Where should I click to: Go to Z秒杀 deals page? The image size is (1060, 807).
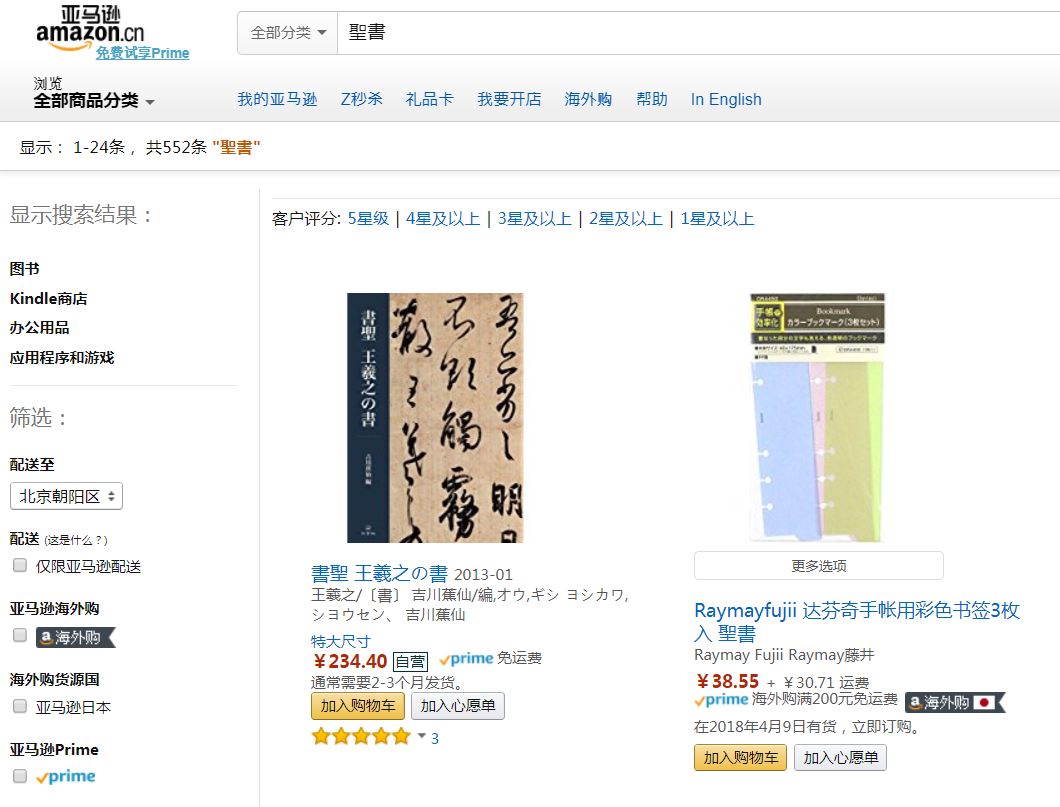362,99
